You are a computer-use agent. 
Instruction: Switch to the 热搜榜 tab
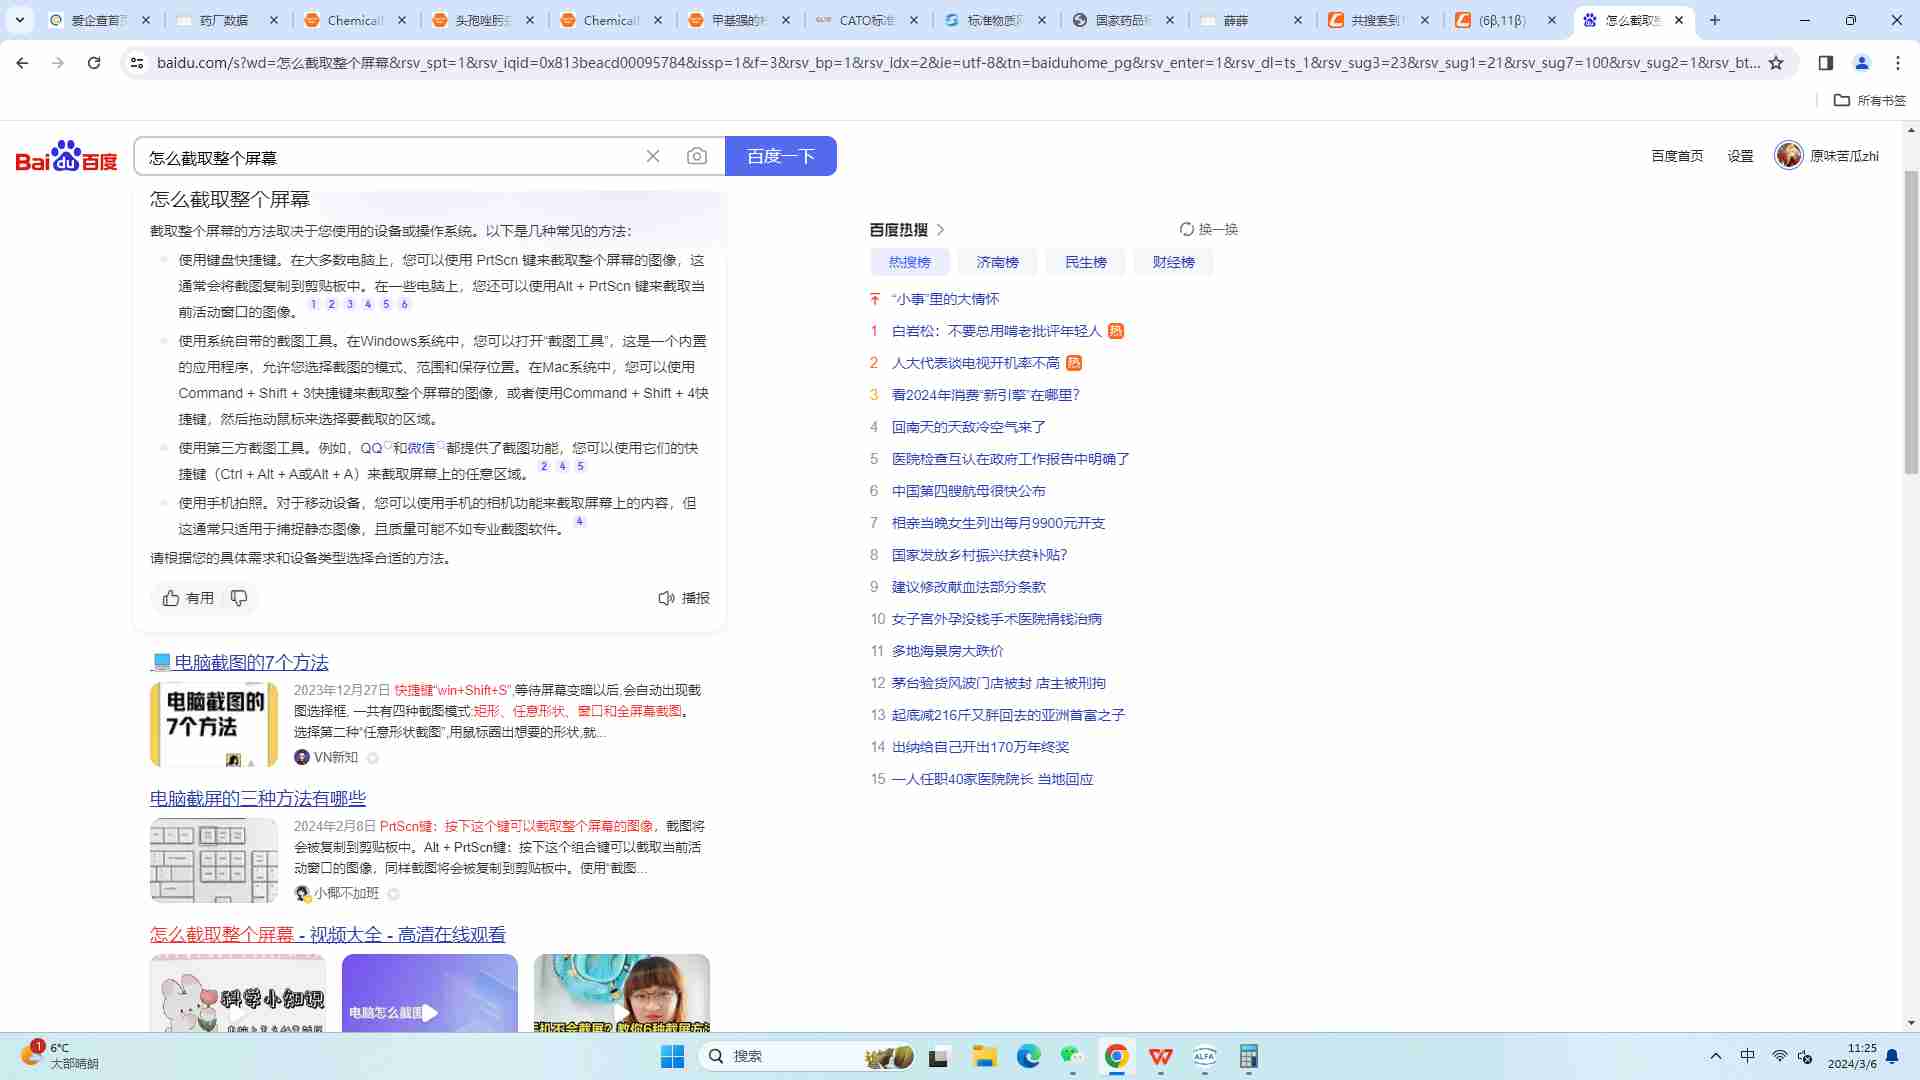click(910, 262)
